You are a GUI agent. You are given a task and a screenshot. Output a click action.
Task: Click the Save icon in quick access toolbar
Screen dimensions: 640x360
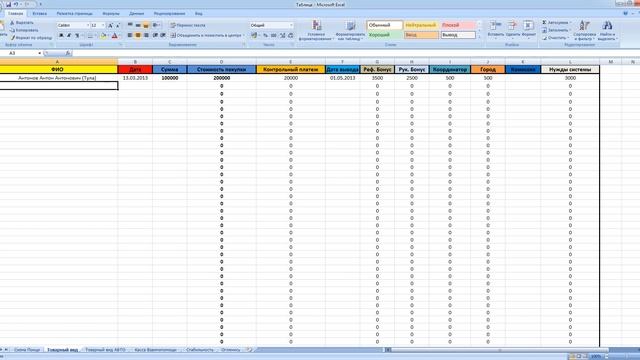point(8,4)
